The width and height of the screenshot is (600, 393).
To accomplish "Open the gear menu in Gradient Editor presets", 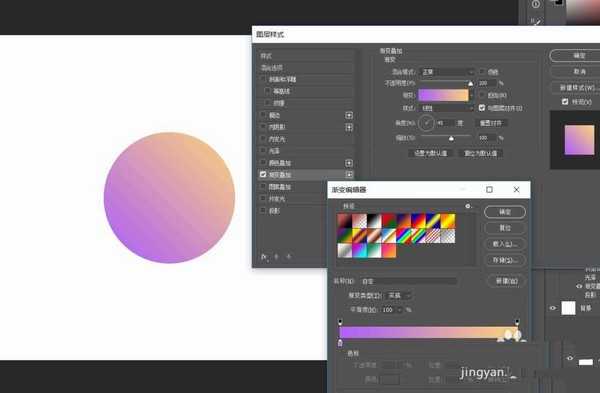I will click(468, 206).
